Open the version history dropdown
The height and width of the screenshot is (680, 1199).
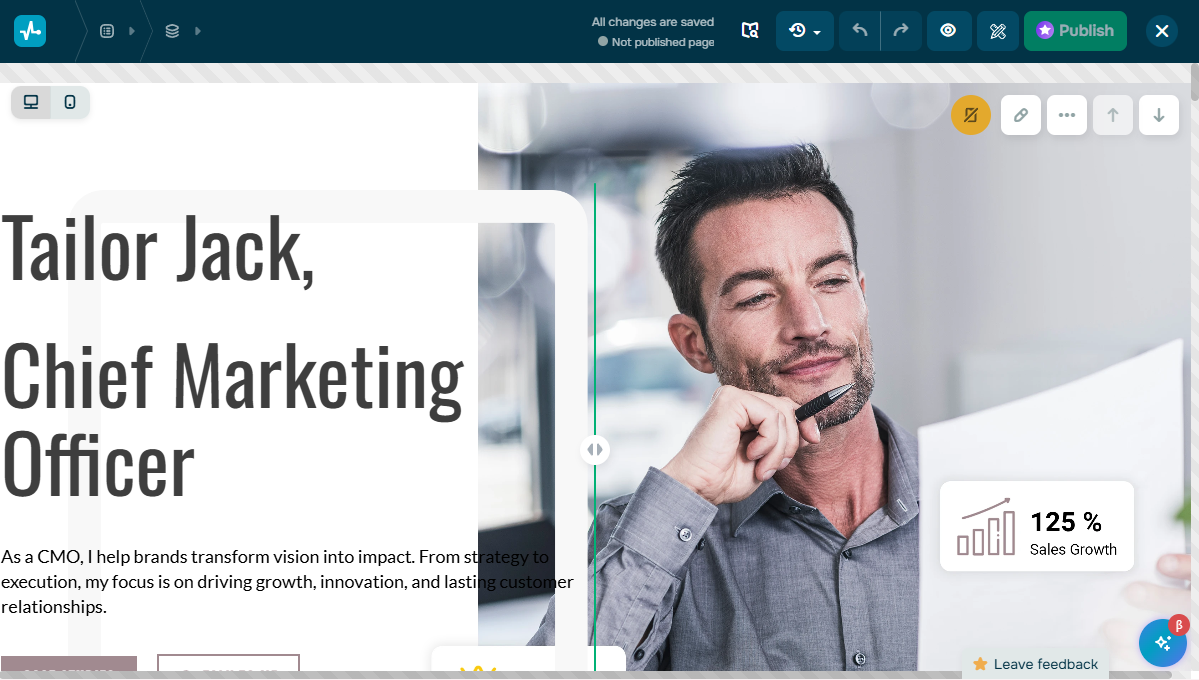click(804, 31)
